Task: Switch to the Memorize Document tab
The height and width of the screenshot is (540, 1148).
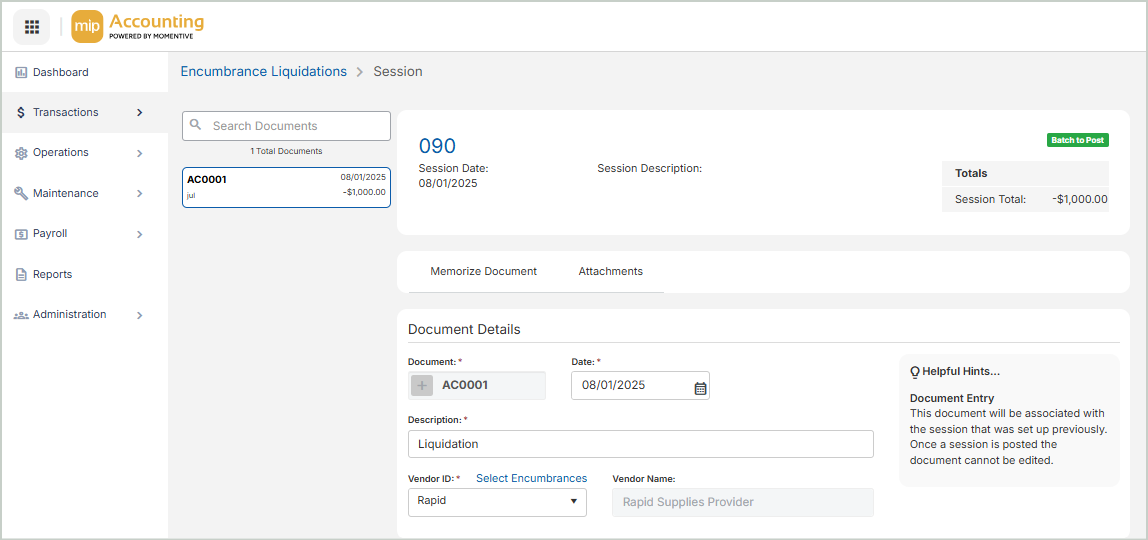Action: pos(483,271)
